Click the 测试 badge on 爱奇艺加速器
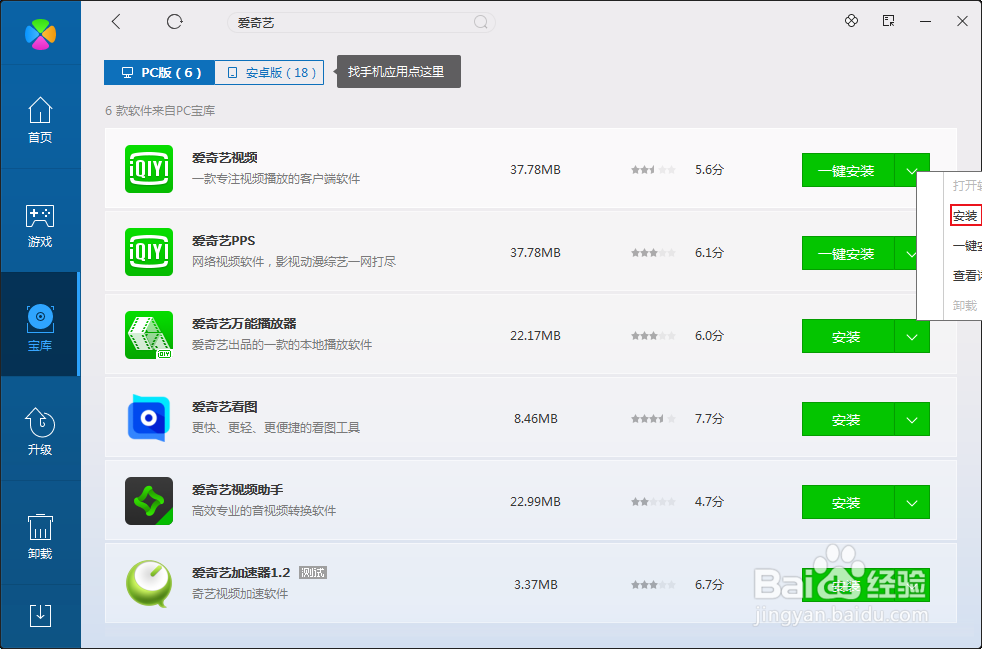 click(313, 573)
